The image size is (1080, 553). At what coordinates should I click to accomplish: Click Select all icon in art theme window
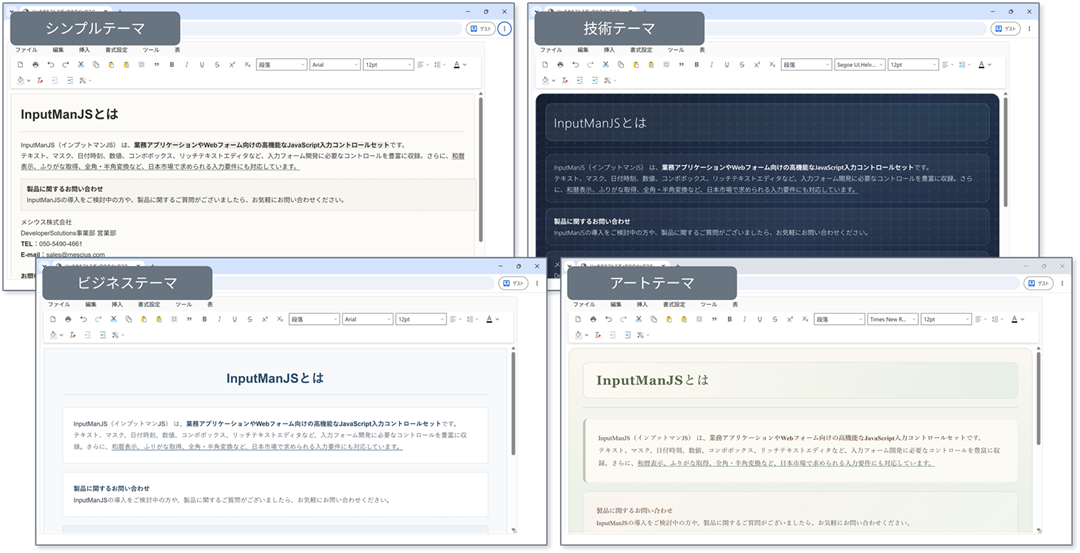(699, 320)
